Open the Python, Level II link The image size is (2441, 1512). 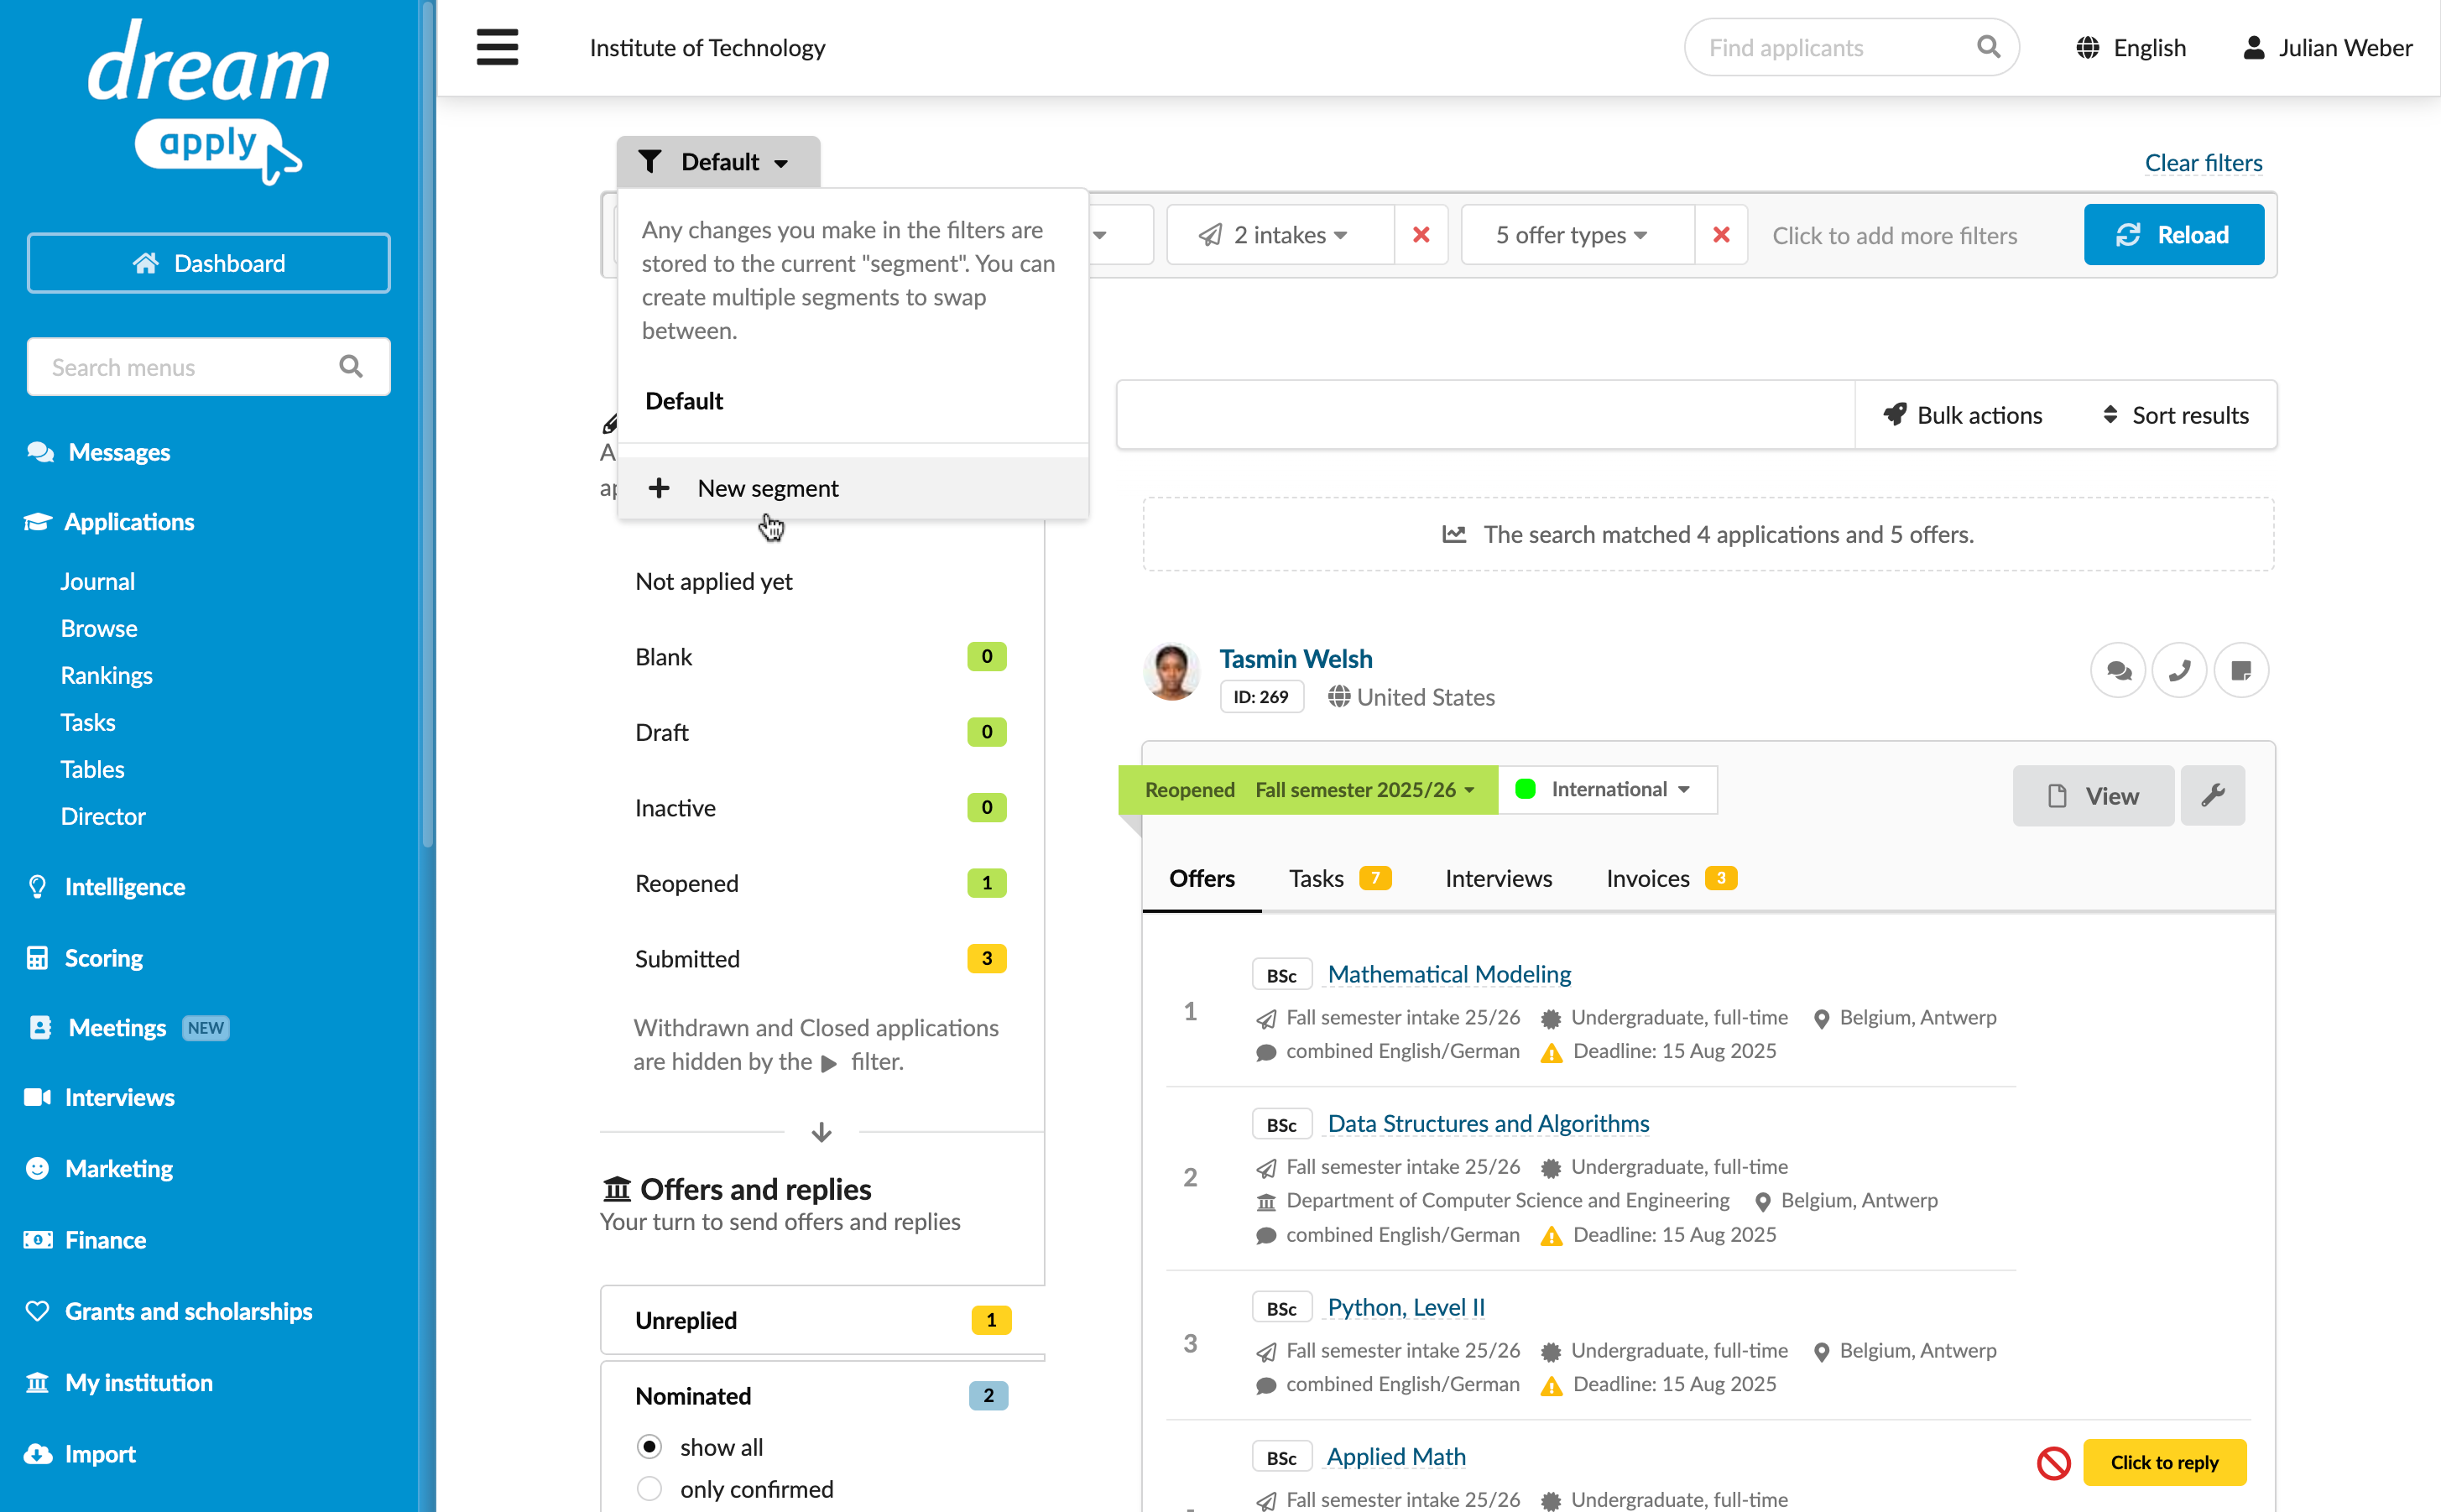(1406, 1307)
